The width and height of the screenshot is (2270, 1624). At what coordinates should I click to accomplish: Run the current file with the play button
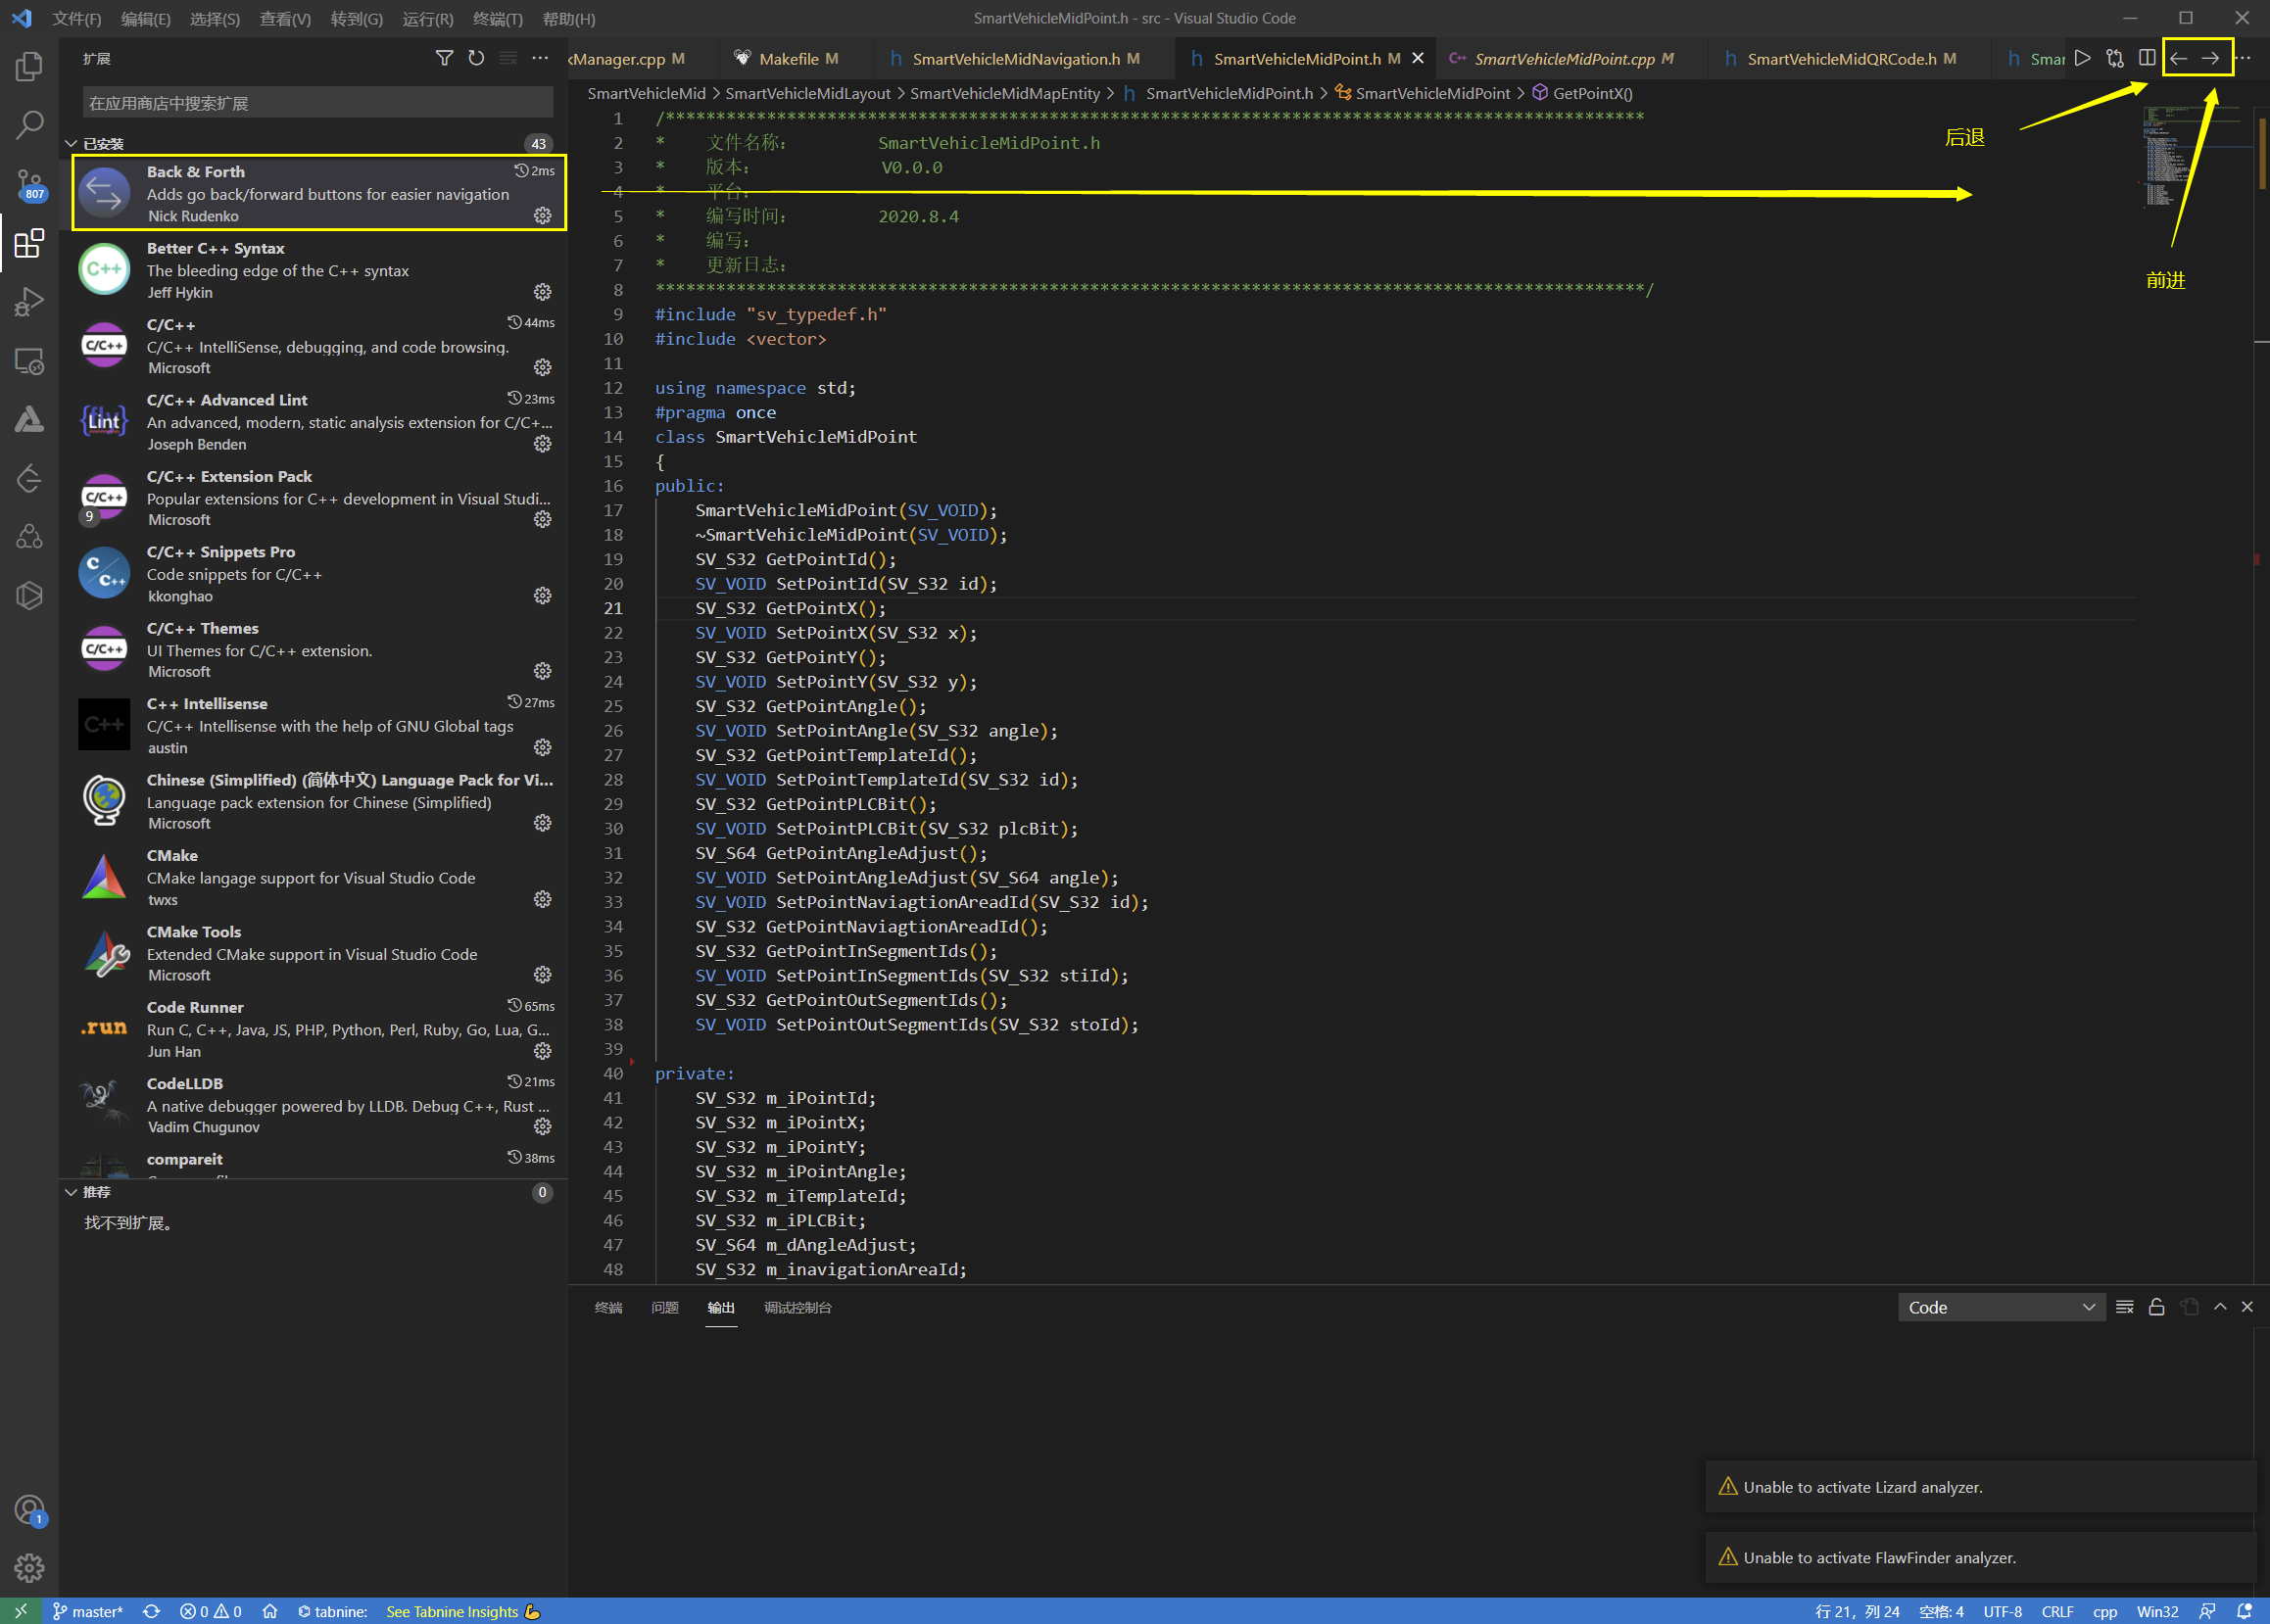tap(2083, 58)
